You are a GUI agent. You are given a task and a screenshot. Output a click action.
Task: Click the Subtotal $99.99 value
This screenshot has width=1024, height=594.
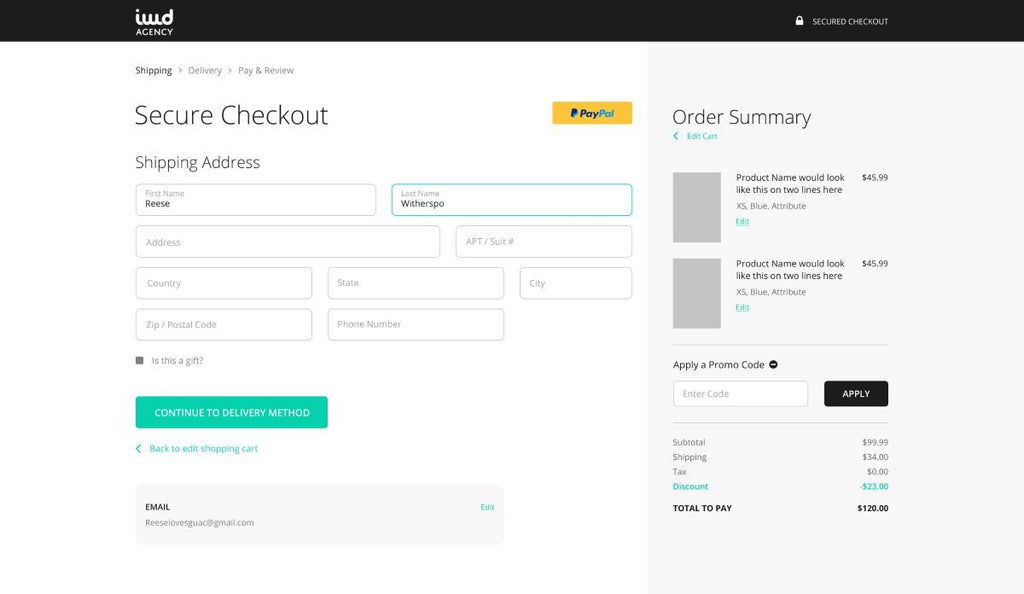875,442
